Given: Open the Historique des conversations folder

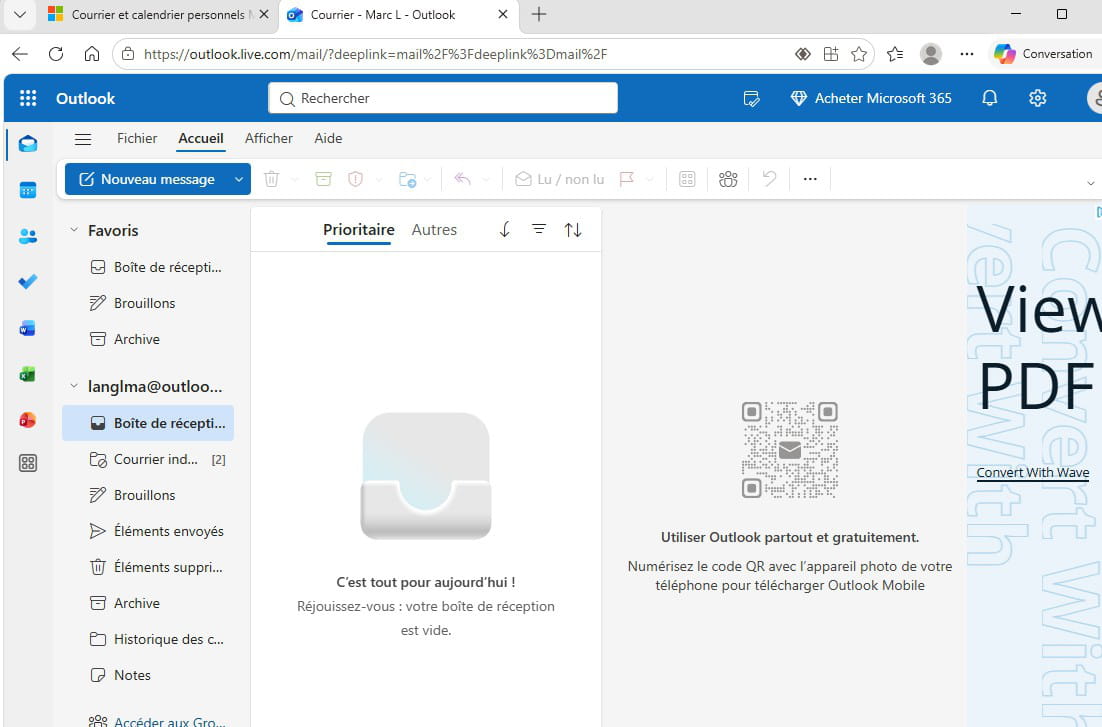Looking at the screenshot, I should tap(148, 639).
